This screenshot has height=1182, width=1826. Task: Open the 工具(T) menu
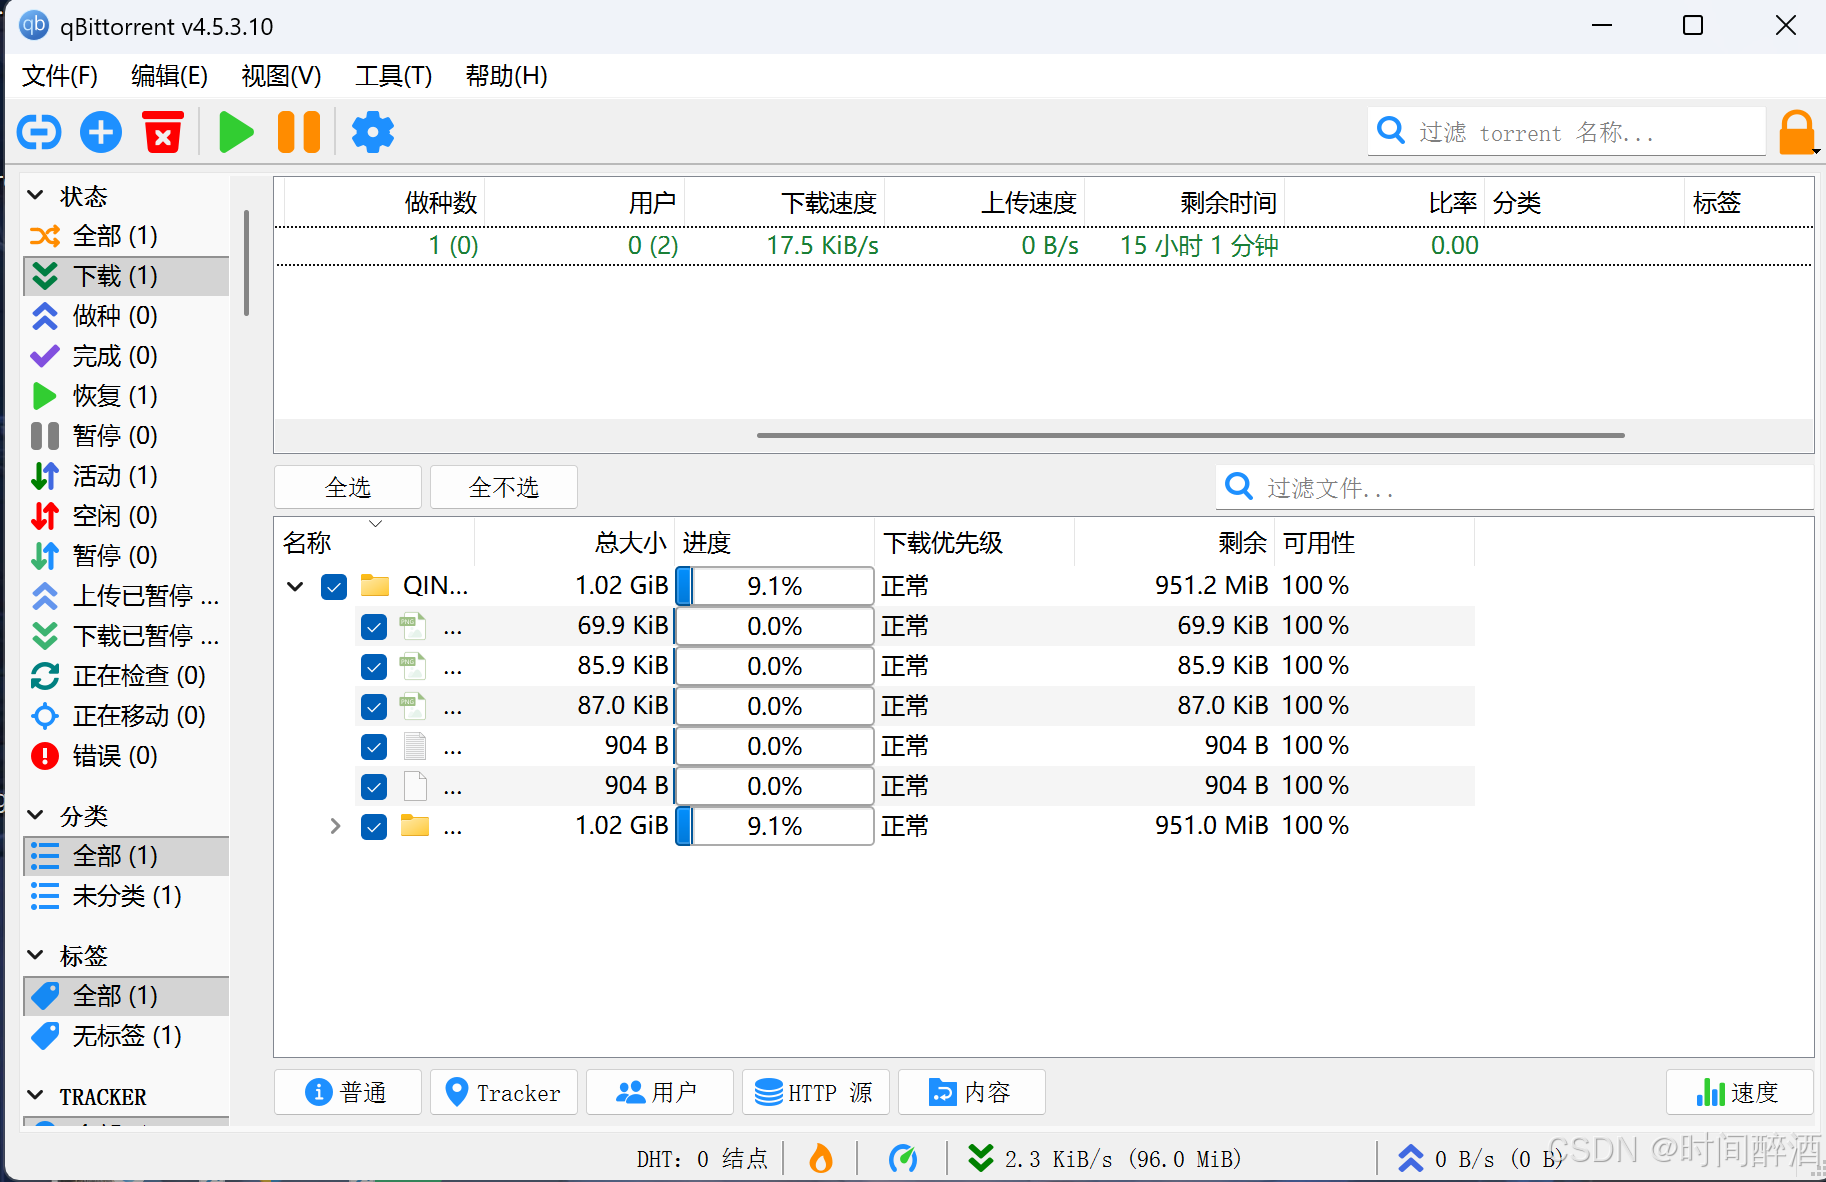(x=393, y=76)
